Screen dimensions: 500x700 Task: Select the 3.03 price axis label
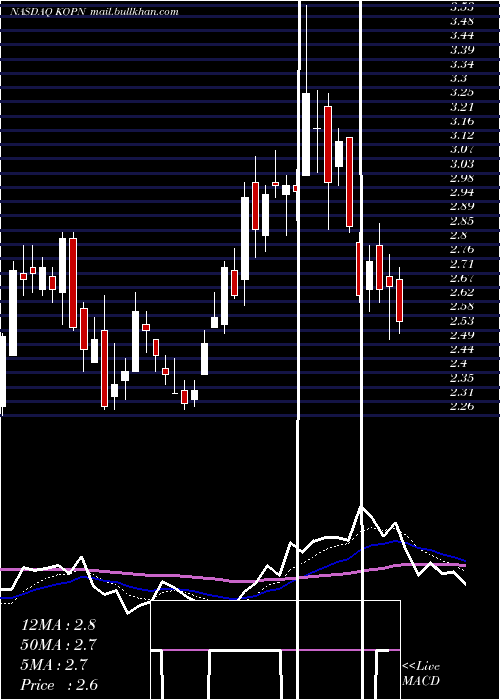click(462, 164)
